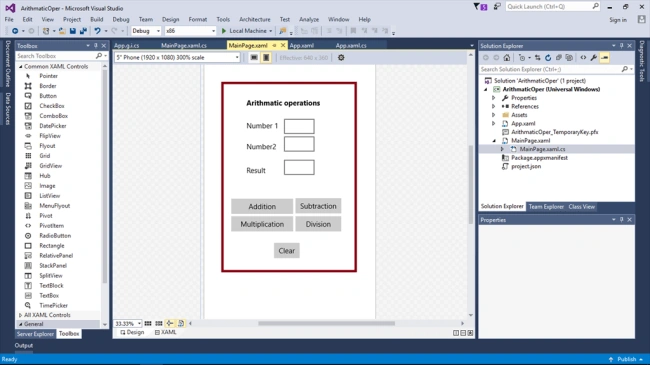
Task: Switch designer to landscape orientation
Action: tap(254, 58)
